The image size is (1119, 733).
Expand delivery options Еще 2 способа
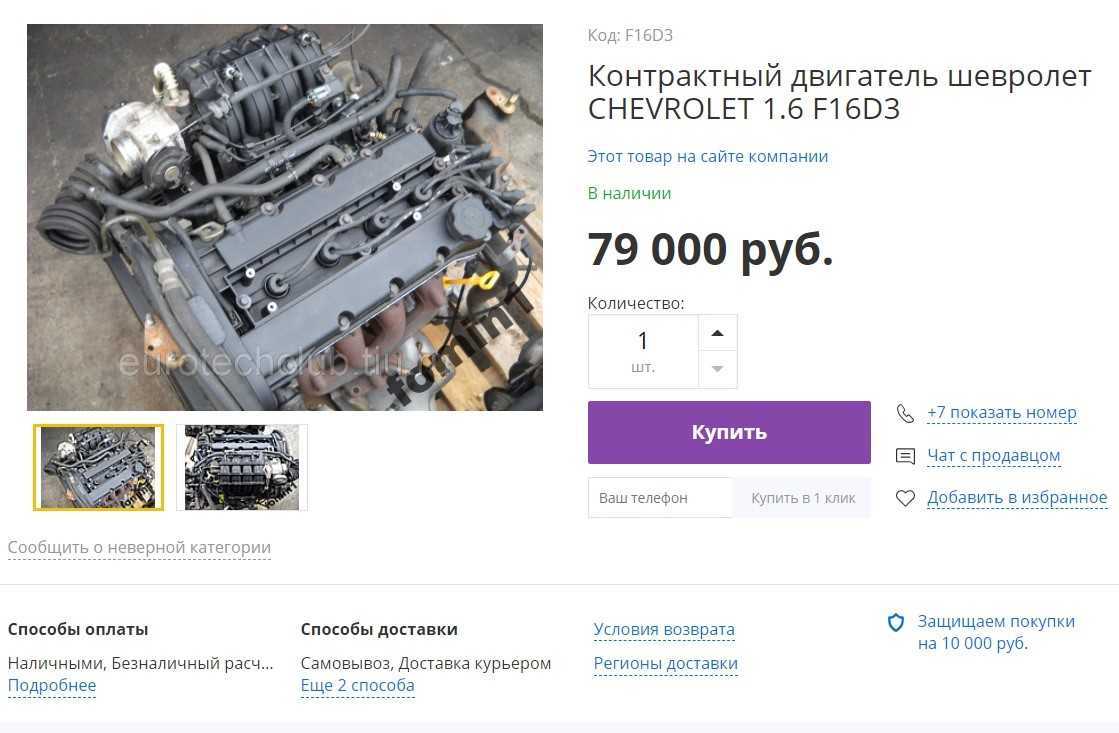click(x=358, y=686)
